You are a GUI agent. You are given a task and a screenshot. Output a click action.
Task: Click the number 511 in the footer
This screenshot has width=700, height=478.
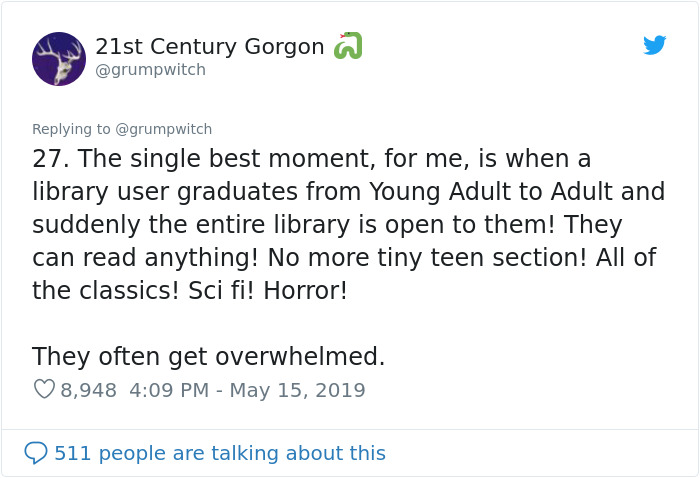coord(72,453)
